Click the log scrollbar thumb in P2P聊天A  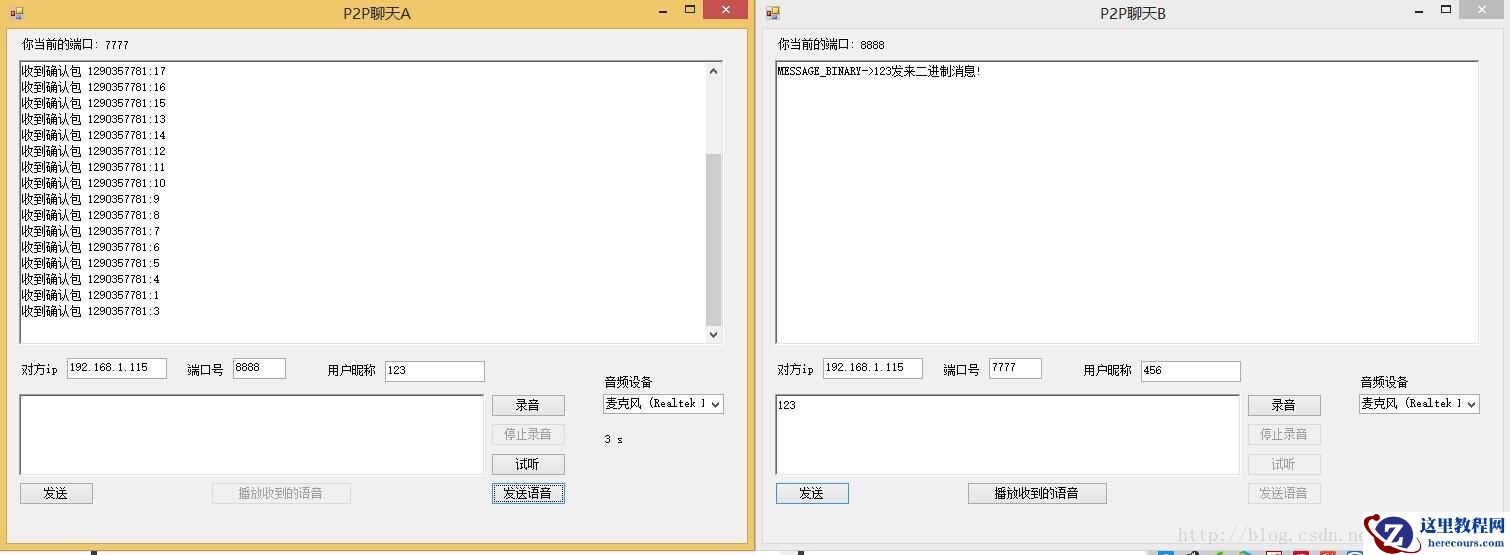tap(713, 240)
